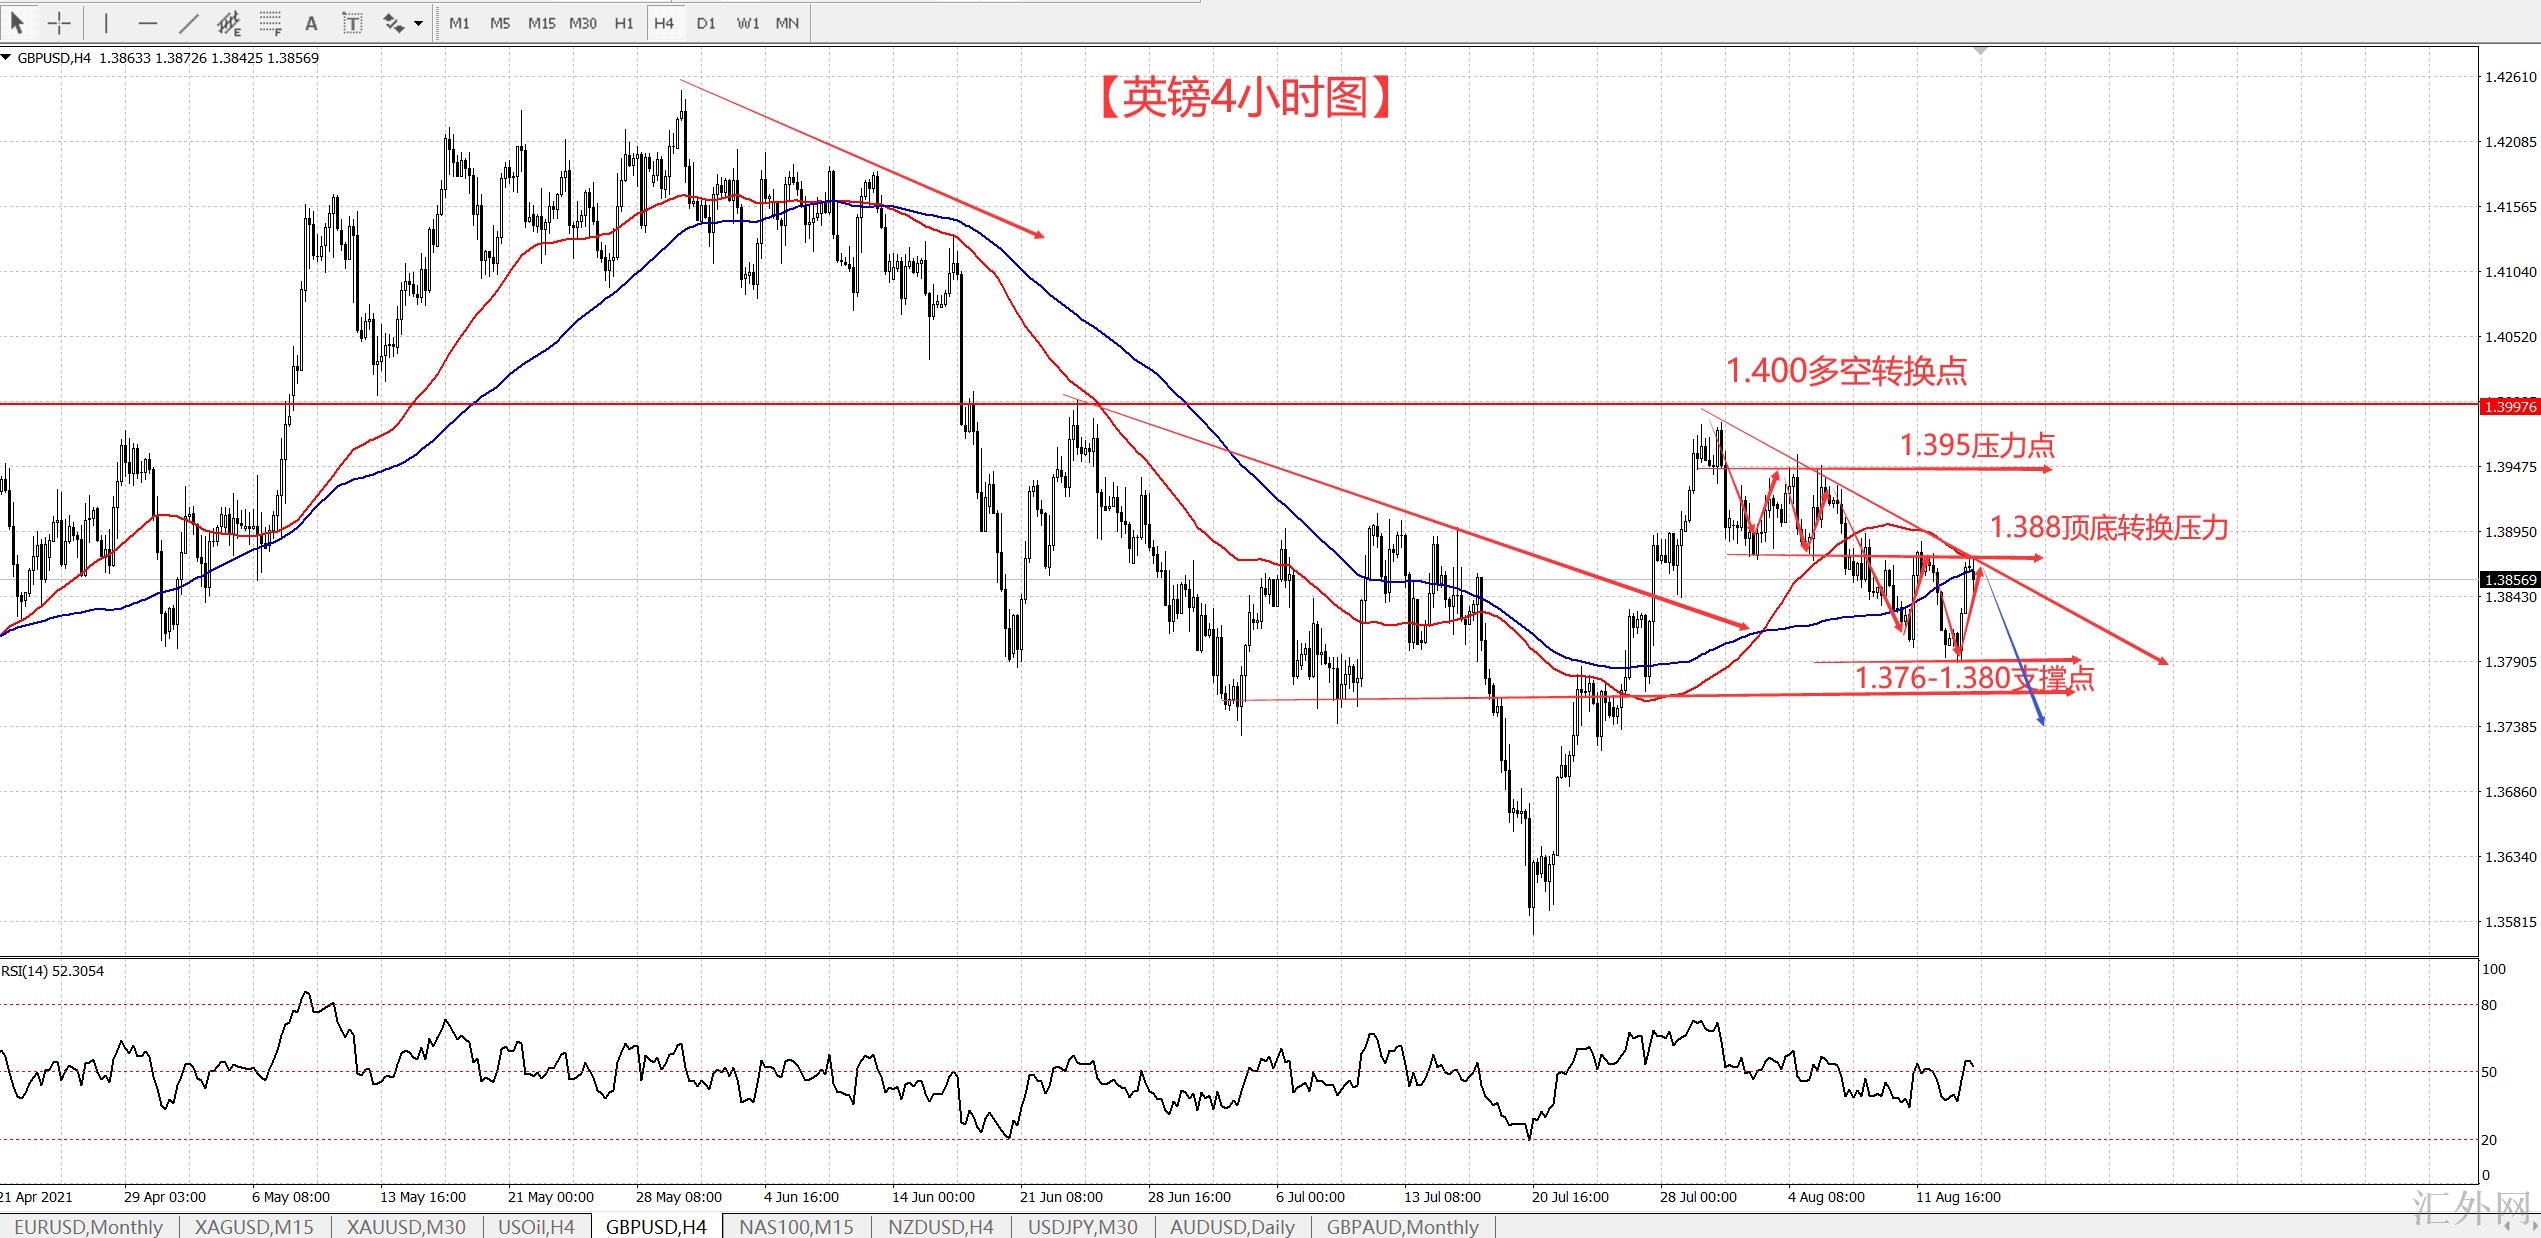
Task: Choose the horizontal line tool
Action: (x=148, y=22)
